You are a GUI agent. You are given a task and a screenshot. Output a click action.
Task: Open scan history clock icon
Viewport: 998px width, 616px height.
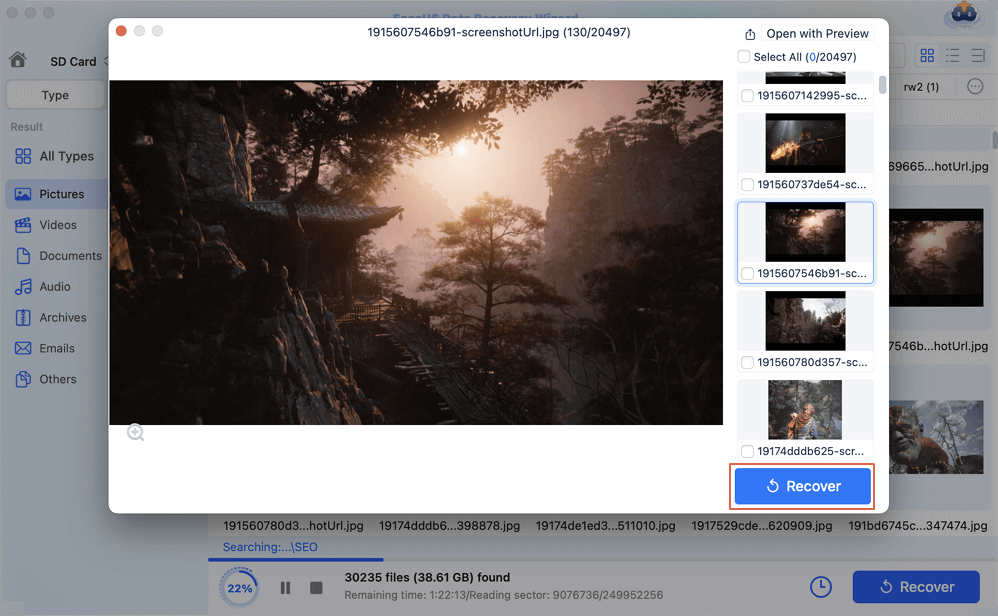click(820, 587)
